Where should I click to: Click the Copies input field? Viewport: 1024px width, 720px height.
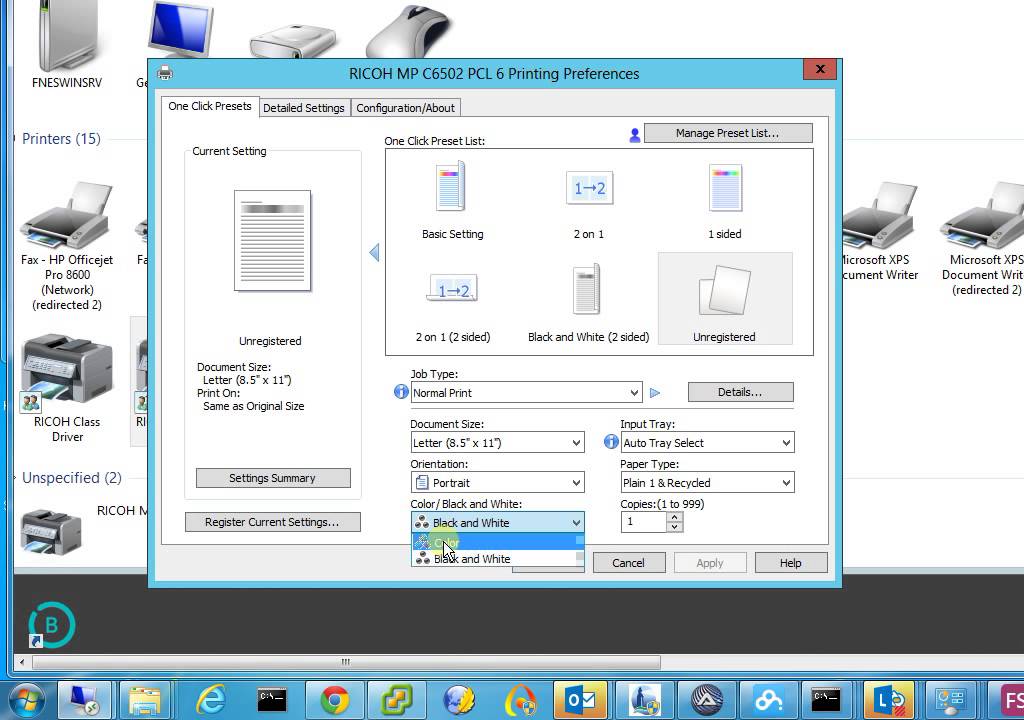644,522
